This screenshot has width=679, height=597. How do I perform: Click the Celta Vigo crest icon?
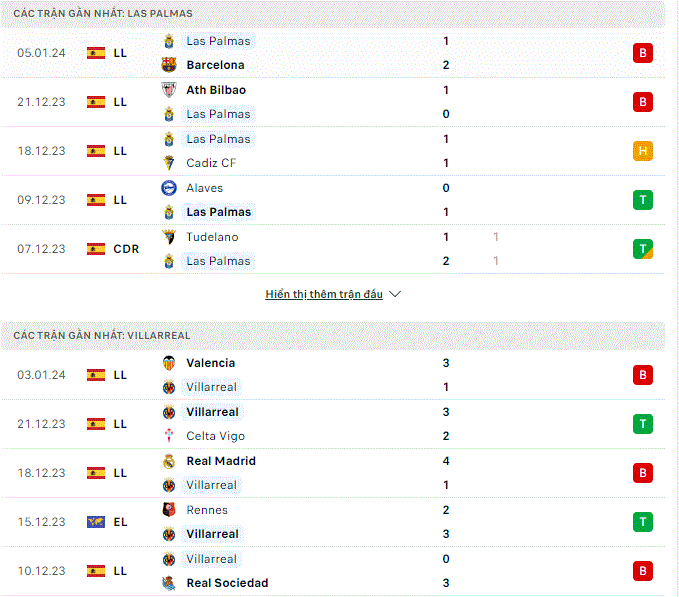[169, 436]
